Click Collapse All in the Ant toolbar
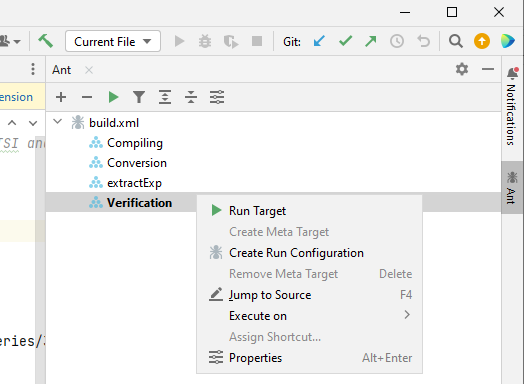Image resolution: width=524 pixels, height=384 pixels. tap(191, 97)
